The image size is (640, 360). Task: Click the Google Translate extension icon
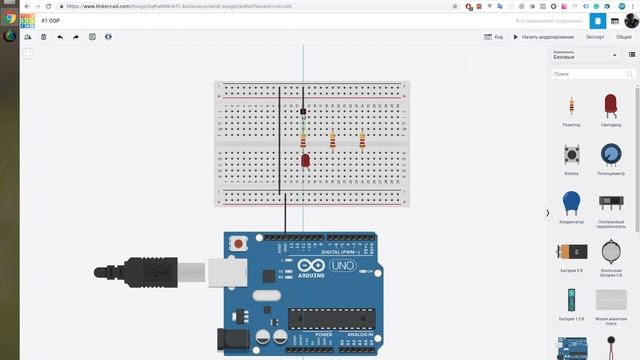coord(500,6)
